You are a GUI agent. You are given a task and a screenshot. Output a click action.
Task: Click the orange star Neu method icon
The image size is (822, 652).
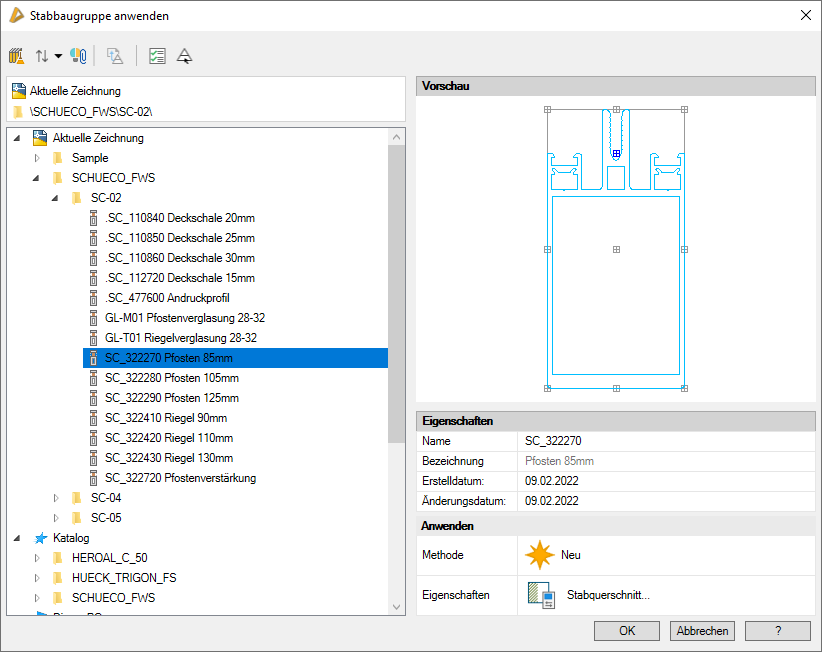pyautogui.click(x=541, y=554)
